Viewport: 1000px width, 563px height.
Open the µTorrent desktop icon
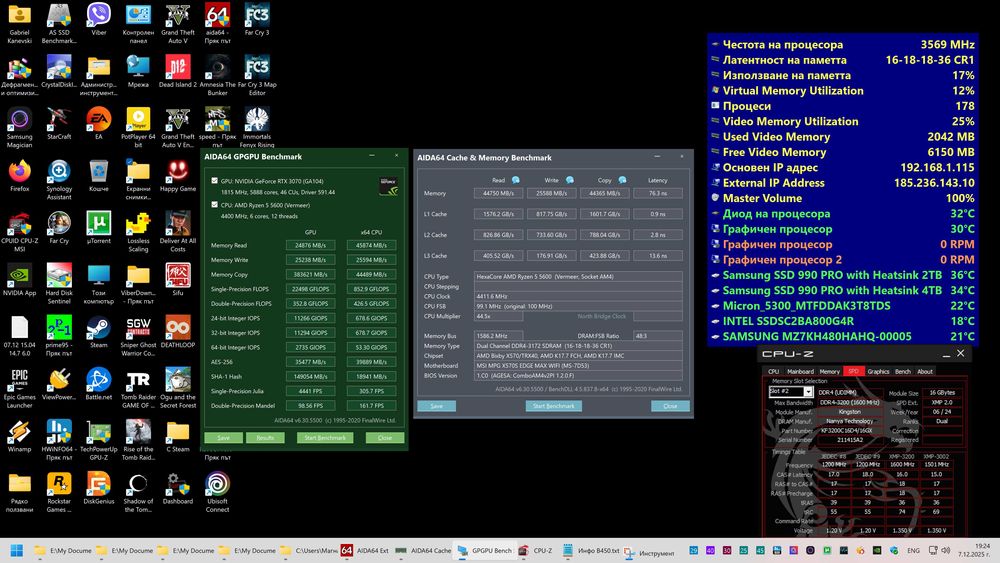click(98, 229)
